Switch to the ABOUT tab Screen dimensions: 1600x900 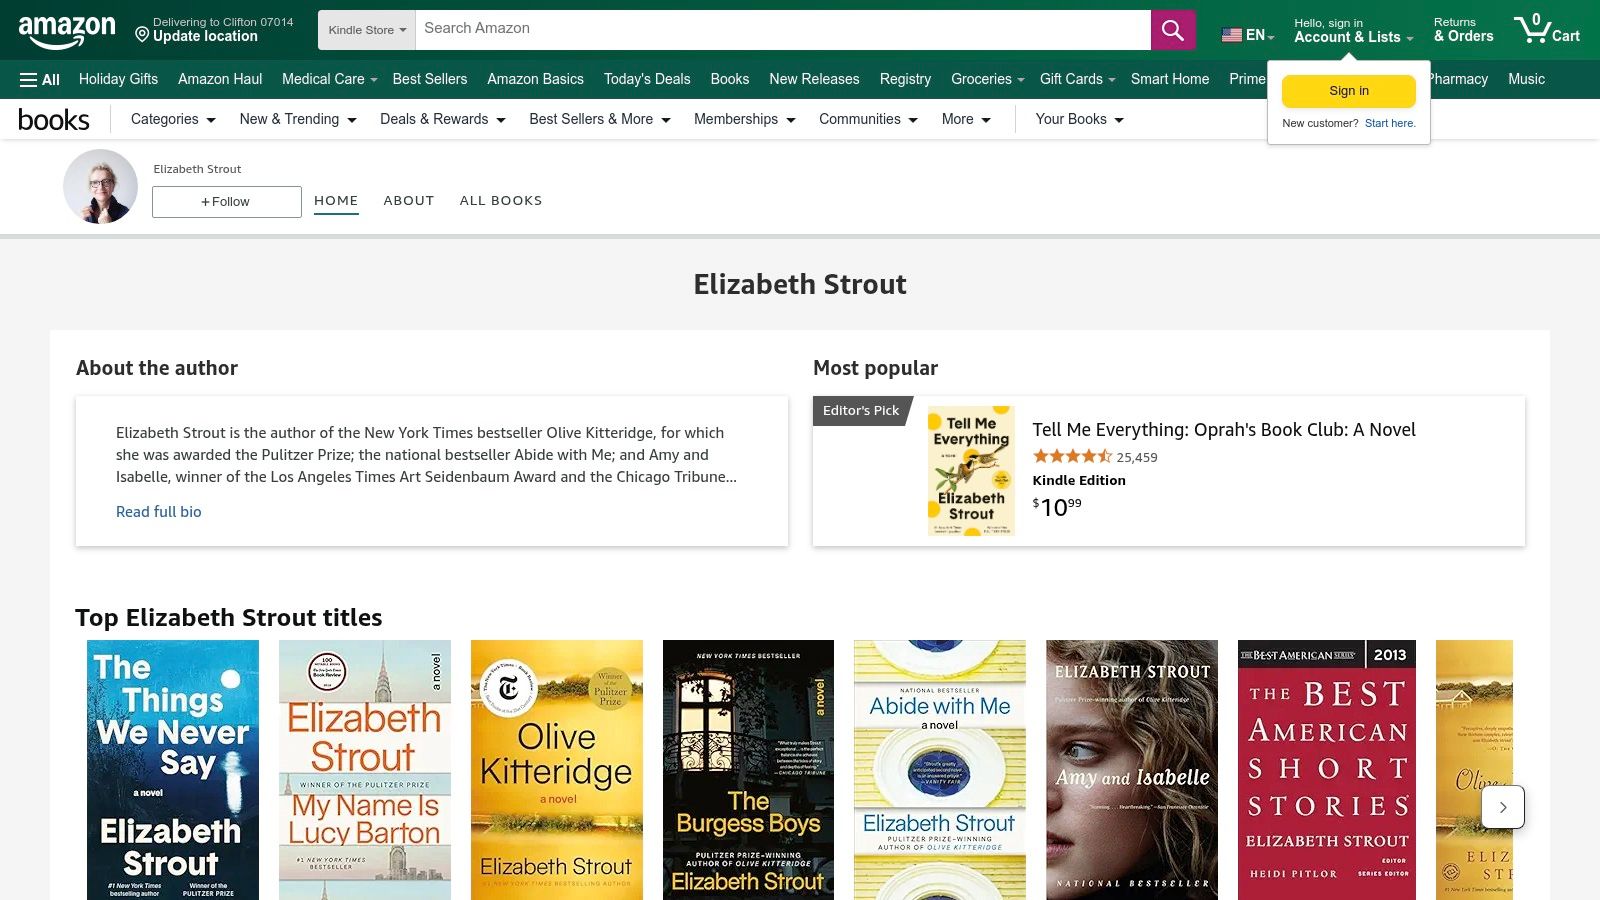tap(408, 200)
